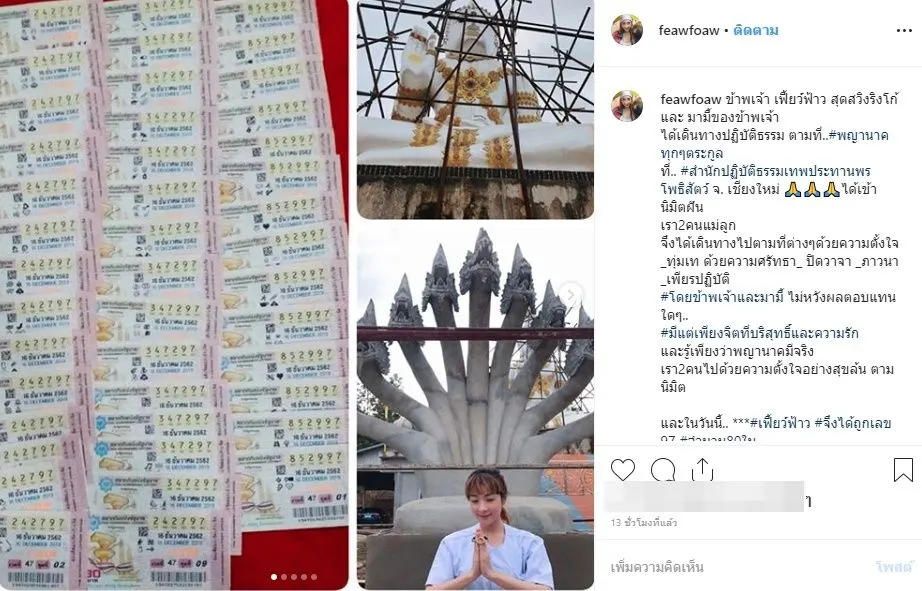Open feawfoaw header profile picture
This screenshot has height=591, width=922.
coord(627,30)
